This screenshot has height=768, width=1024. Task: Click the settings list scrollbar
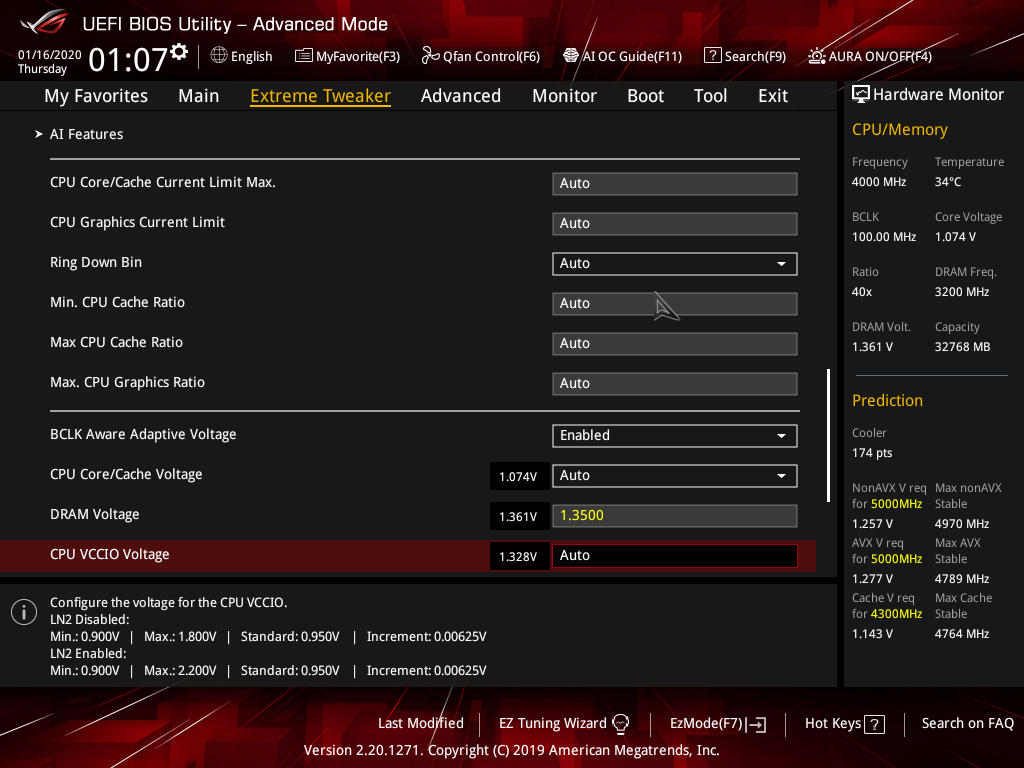(829, 436)
